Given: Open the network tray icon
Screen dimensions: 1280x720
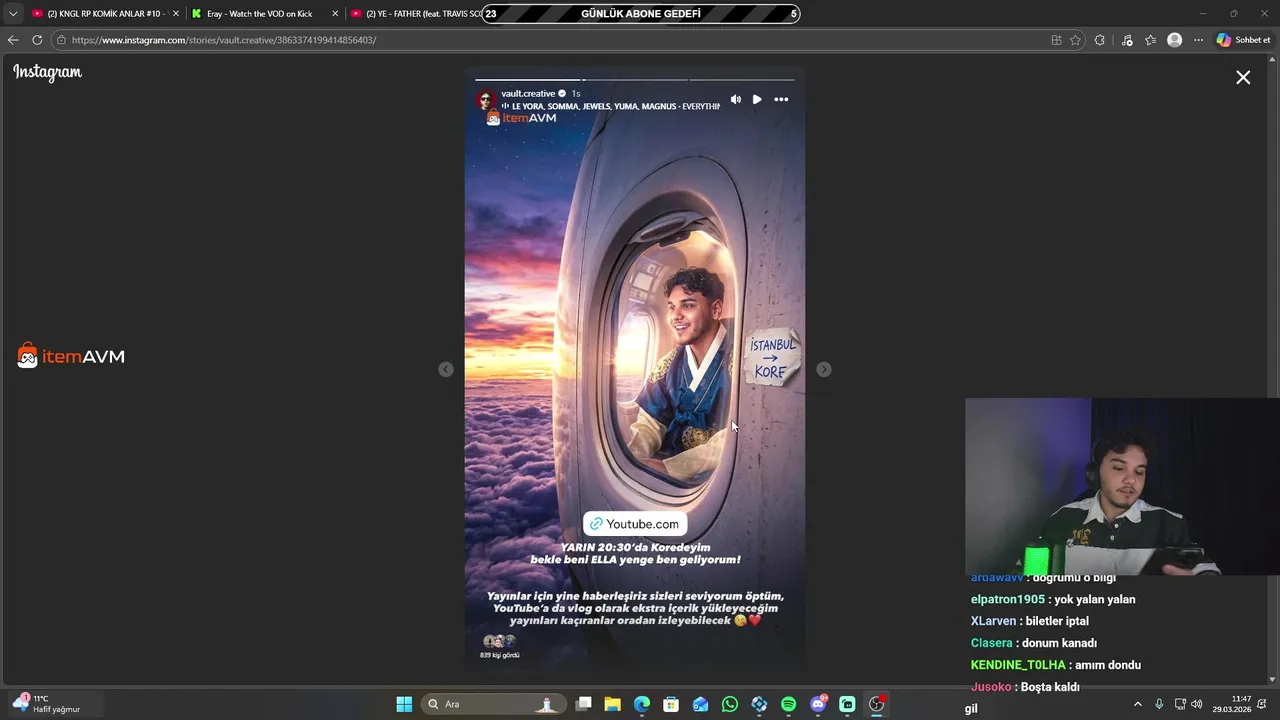Looking at the screenshot, I should pos(1180,704).
